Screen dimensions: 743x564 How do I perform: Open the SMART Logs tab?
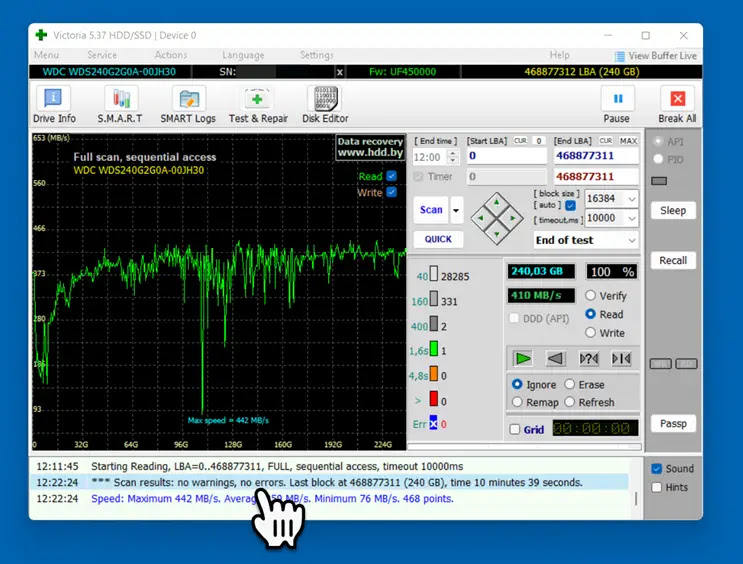tap(188, 105)
